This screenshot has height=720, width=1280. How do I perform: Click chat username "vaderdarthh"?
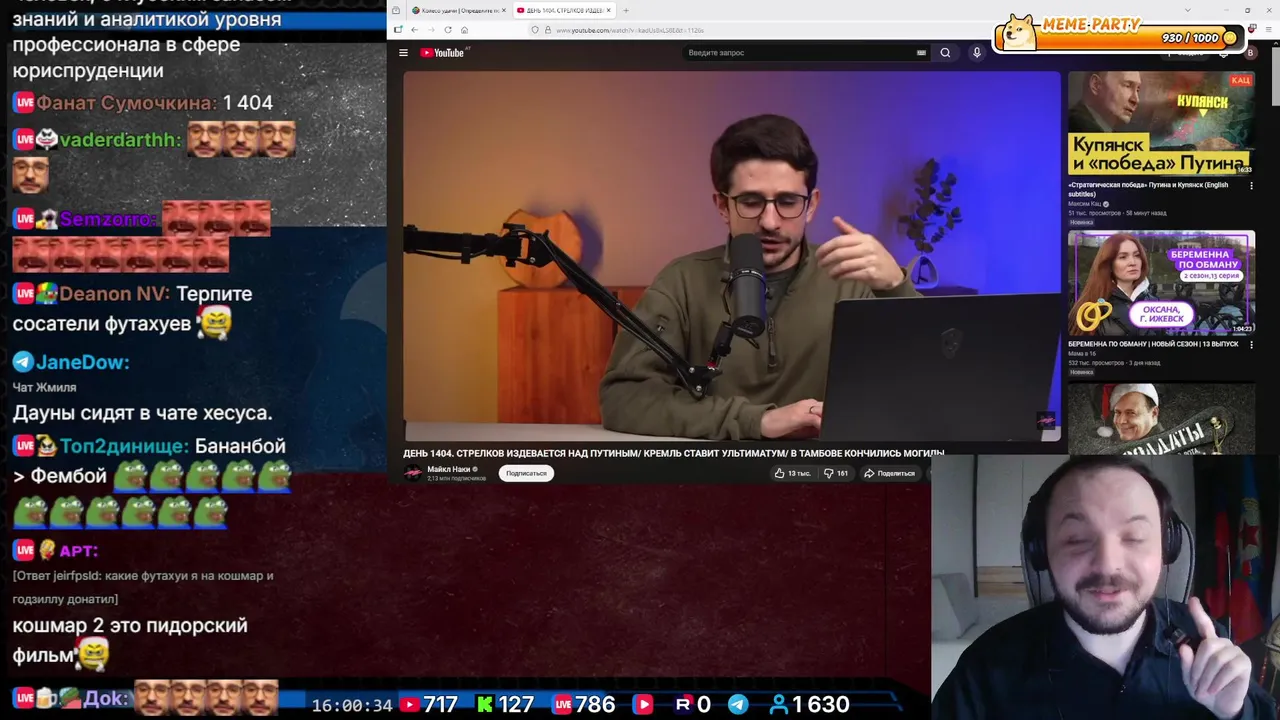click(120, 140)
